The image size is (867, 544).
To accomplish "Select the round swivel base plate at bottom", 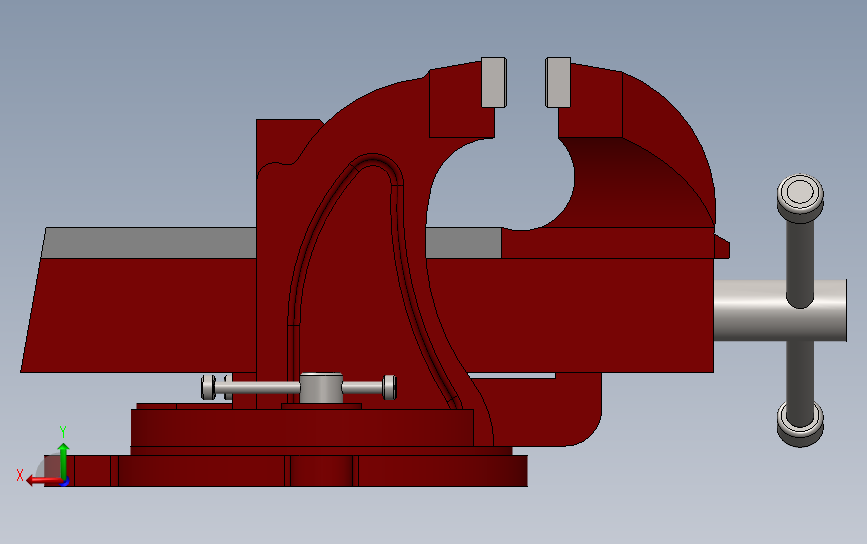I will [286, 471].
